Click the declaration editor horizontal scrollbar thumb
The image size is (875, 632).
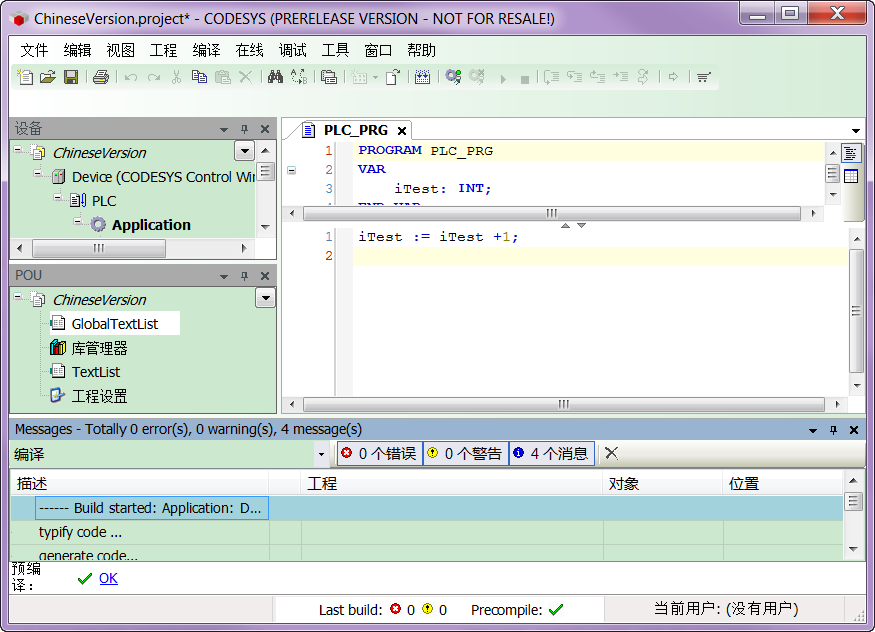552,213
